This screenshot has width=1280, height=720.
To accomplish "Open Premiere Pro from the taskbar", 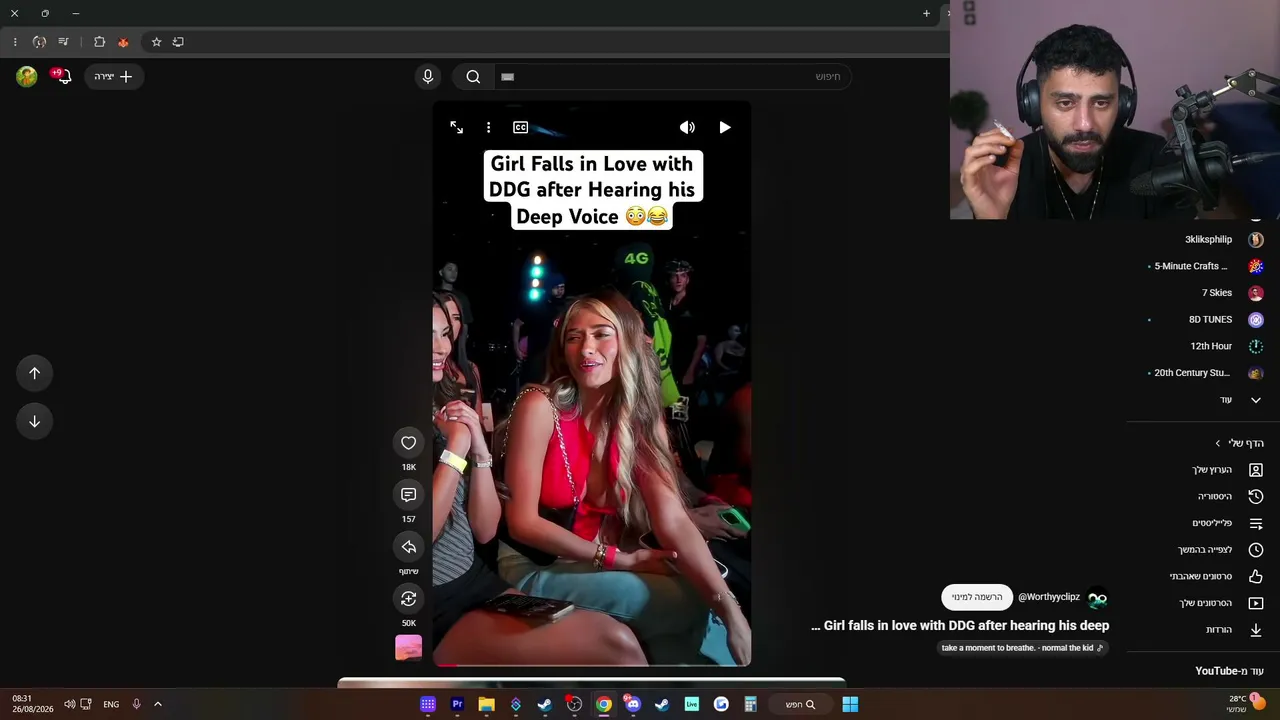I will point(457,704).
